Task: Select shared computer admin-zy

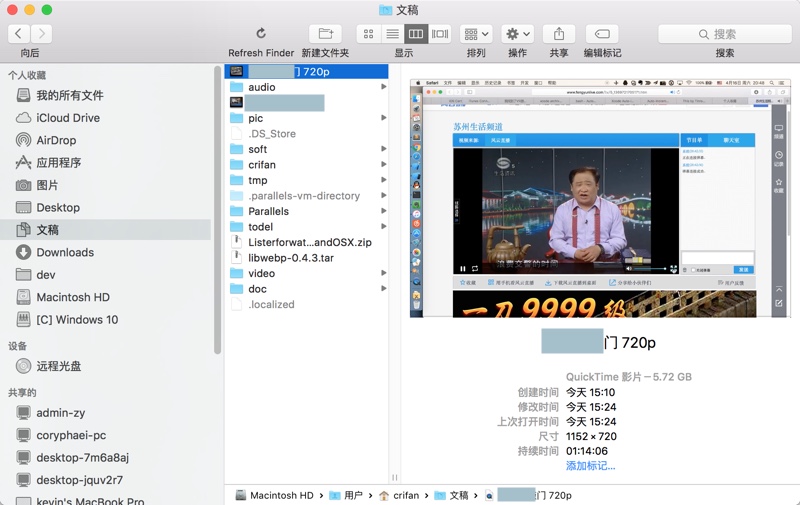Action: pyautogui.click(x=60, y=413)
